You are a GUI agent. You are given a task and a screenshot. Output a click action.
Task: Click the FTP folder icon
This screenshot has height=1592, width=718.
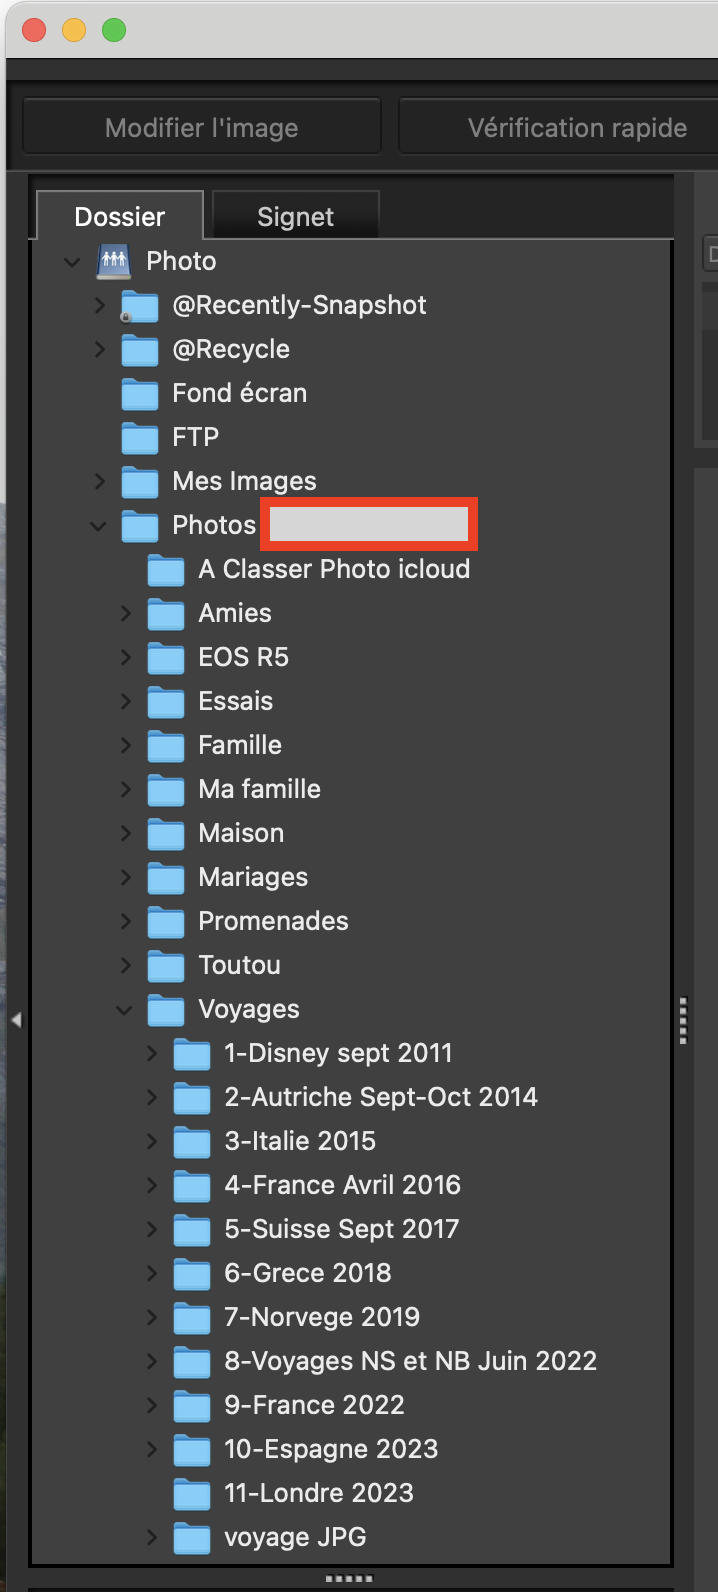click(139, 438)
